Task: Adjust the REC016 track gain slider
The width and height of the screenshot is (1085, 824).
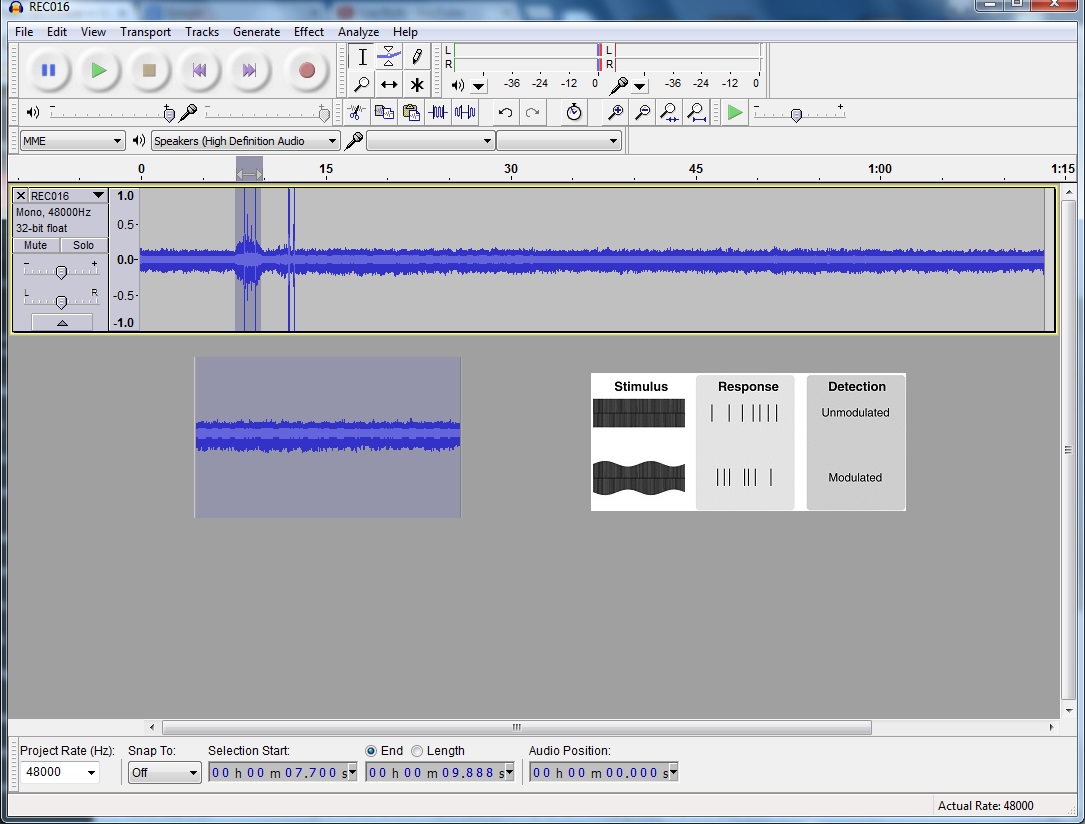Action: [x=61, y=272]
